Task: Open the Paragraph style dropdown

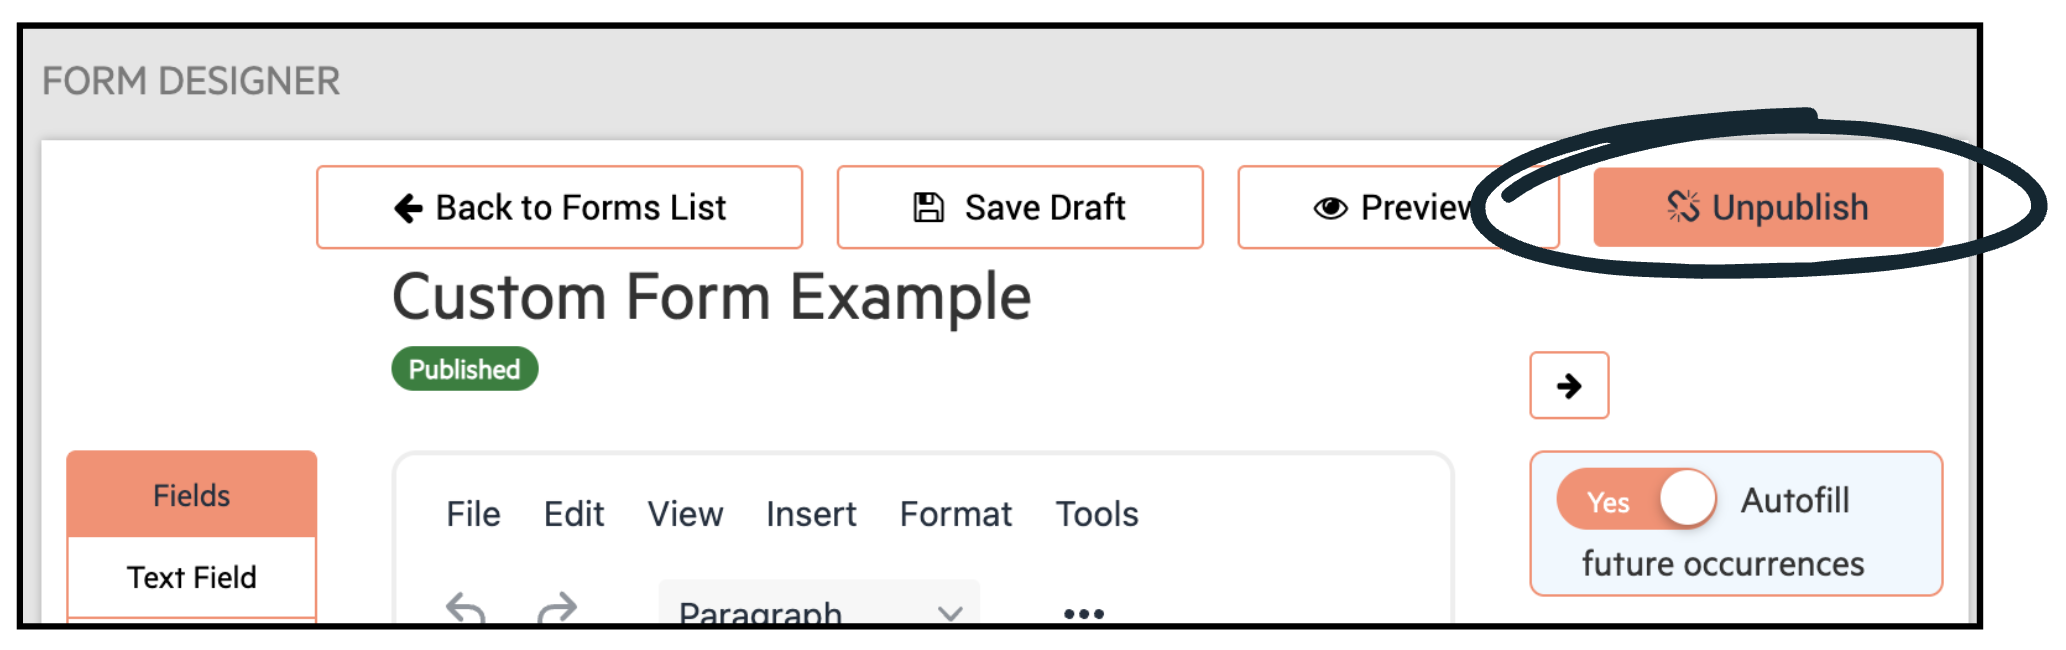Action: [819, 603]
